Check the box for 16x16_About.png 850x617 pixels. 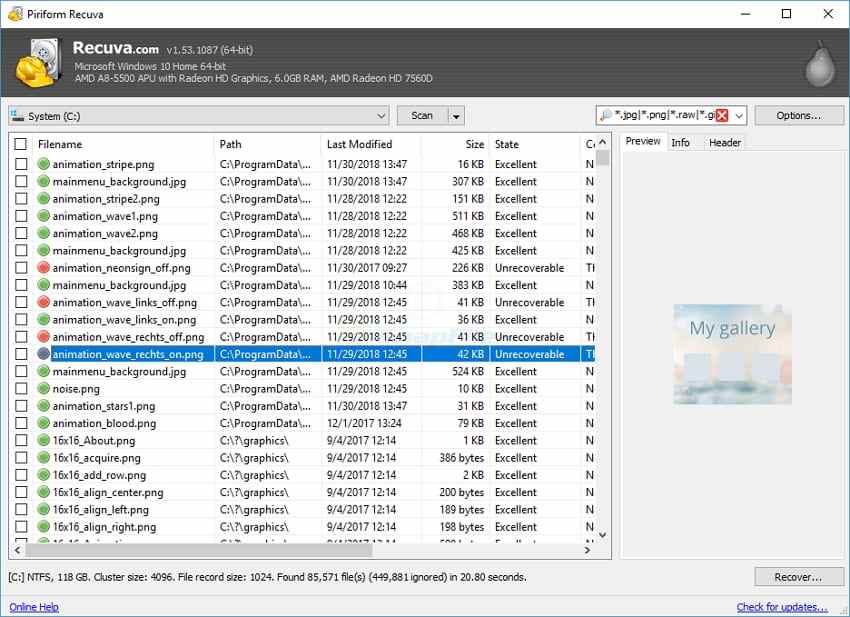tap(21, 440)
